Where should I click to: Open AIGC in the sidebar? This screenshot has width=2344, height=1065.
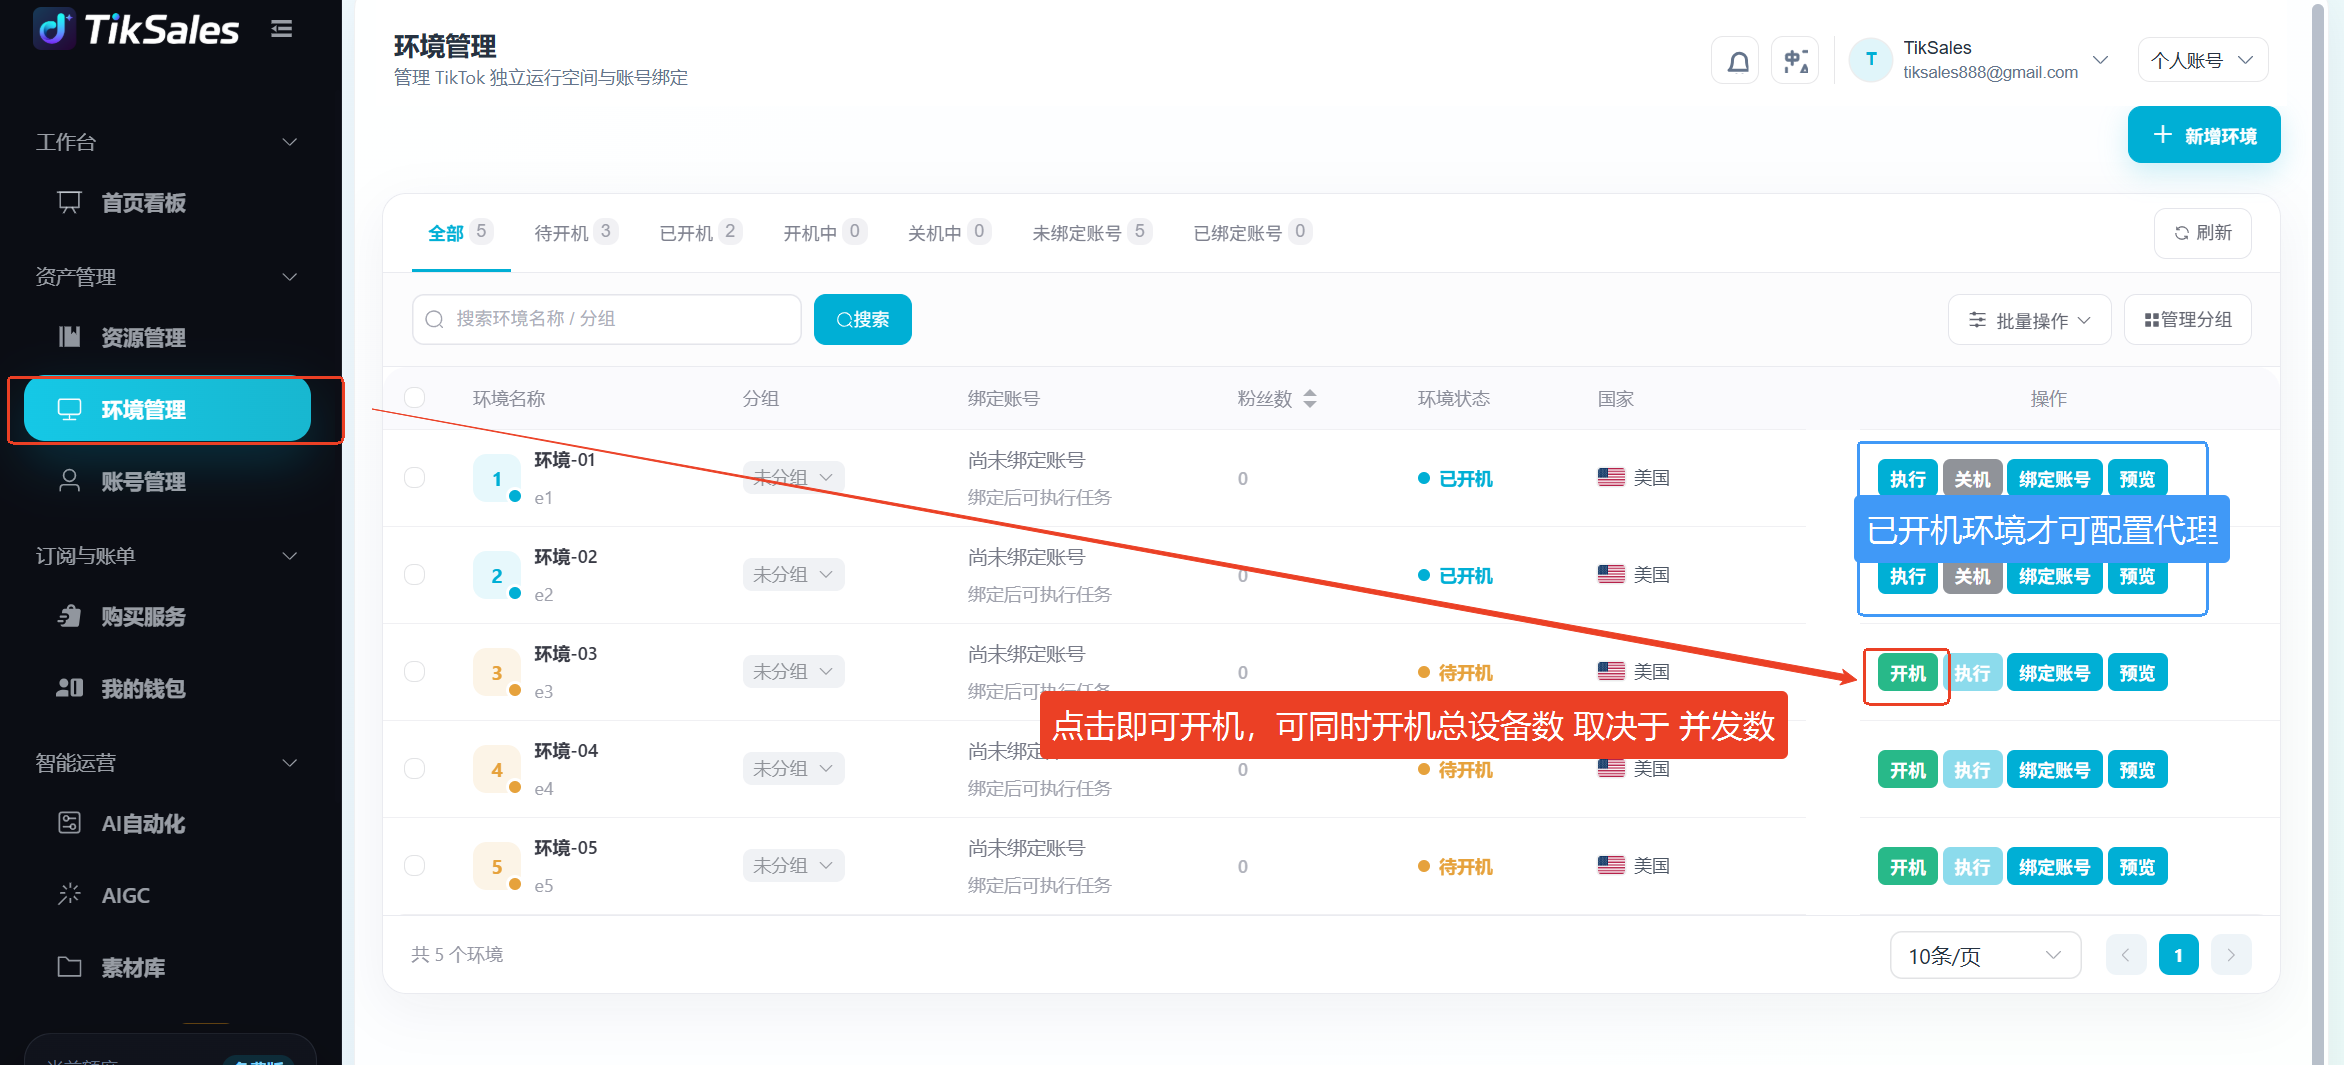tap(166, 895)
